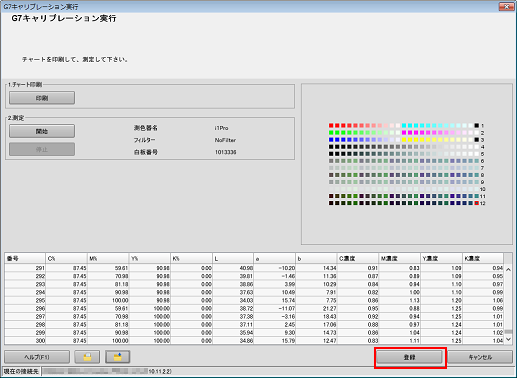Click the first red patch in chart row 1
The width and height of the screenshot is (517, 378).
pyautogui.click(x=331, y=126)
